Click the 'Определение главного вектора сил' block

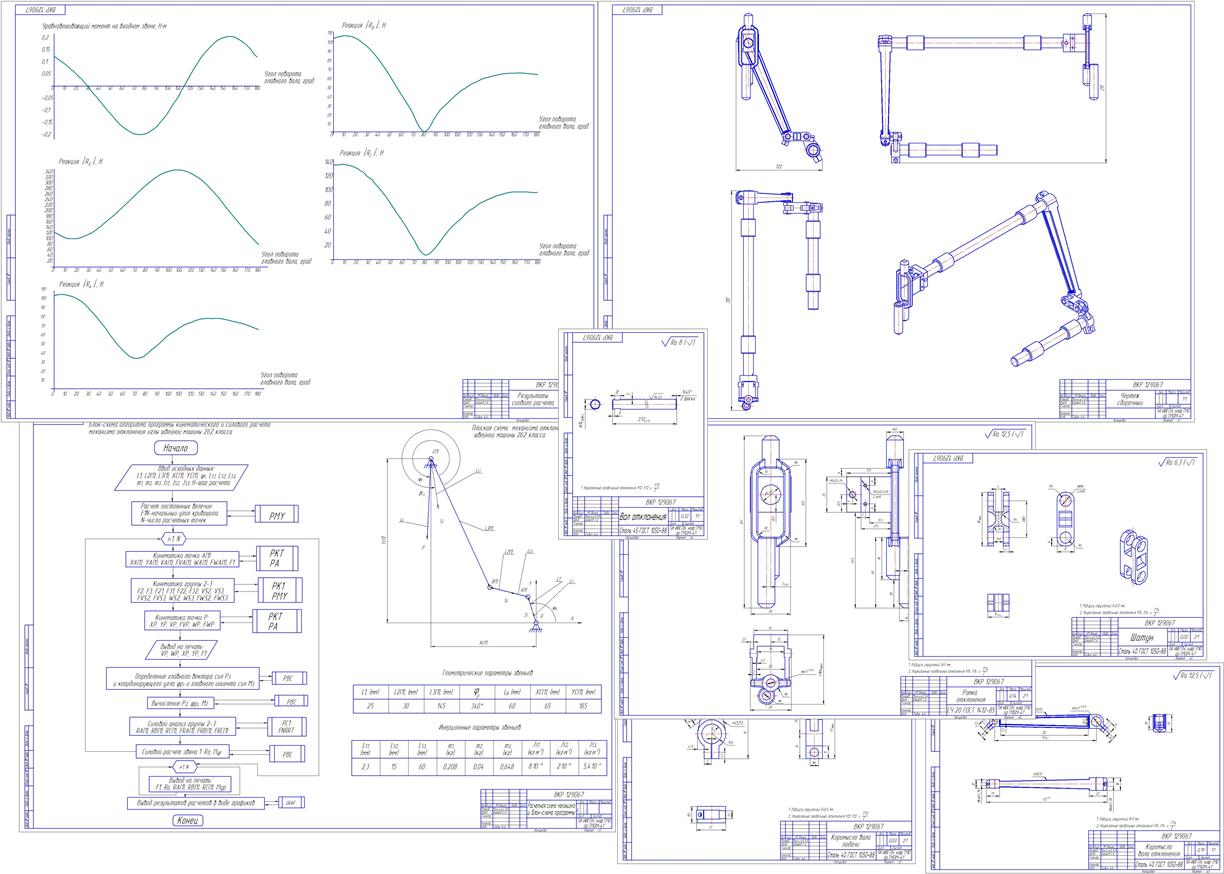tap(183, 678)
